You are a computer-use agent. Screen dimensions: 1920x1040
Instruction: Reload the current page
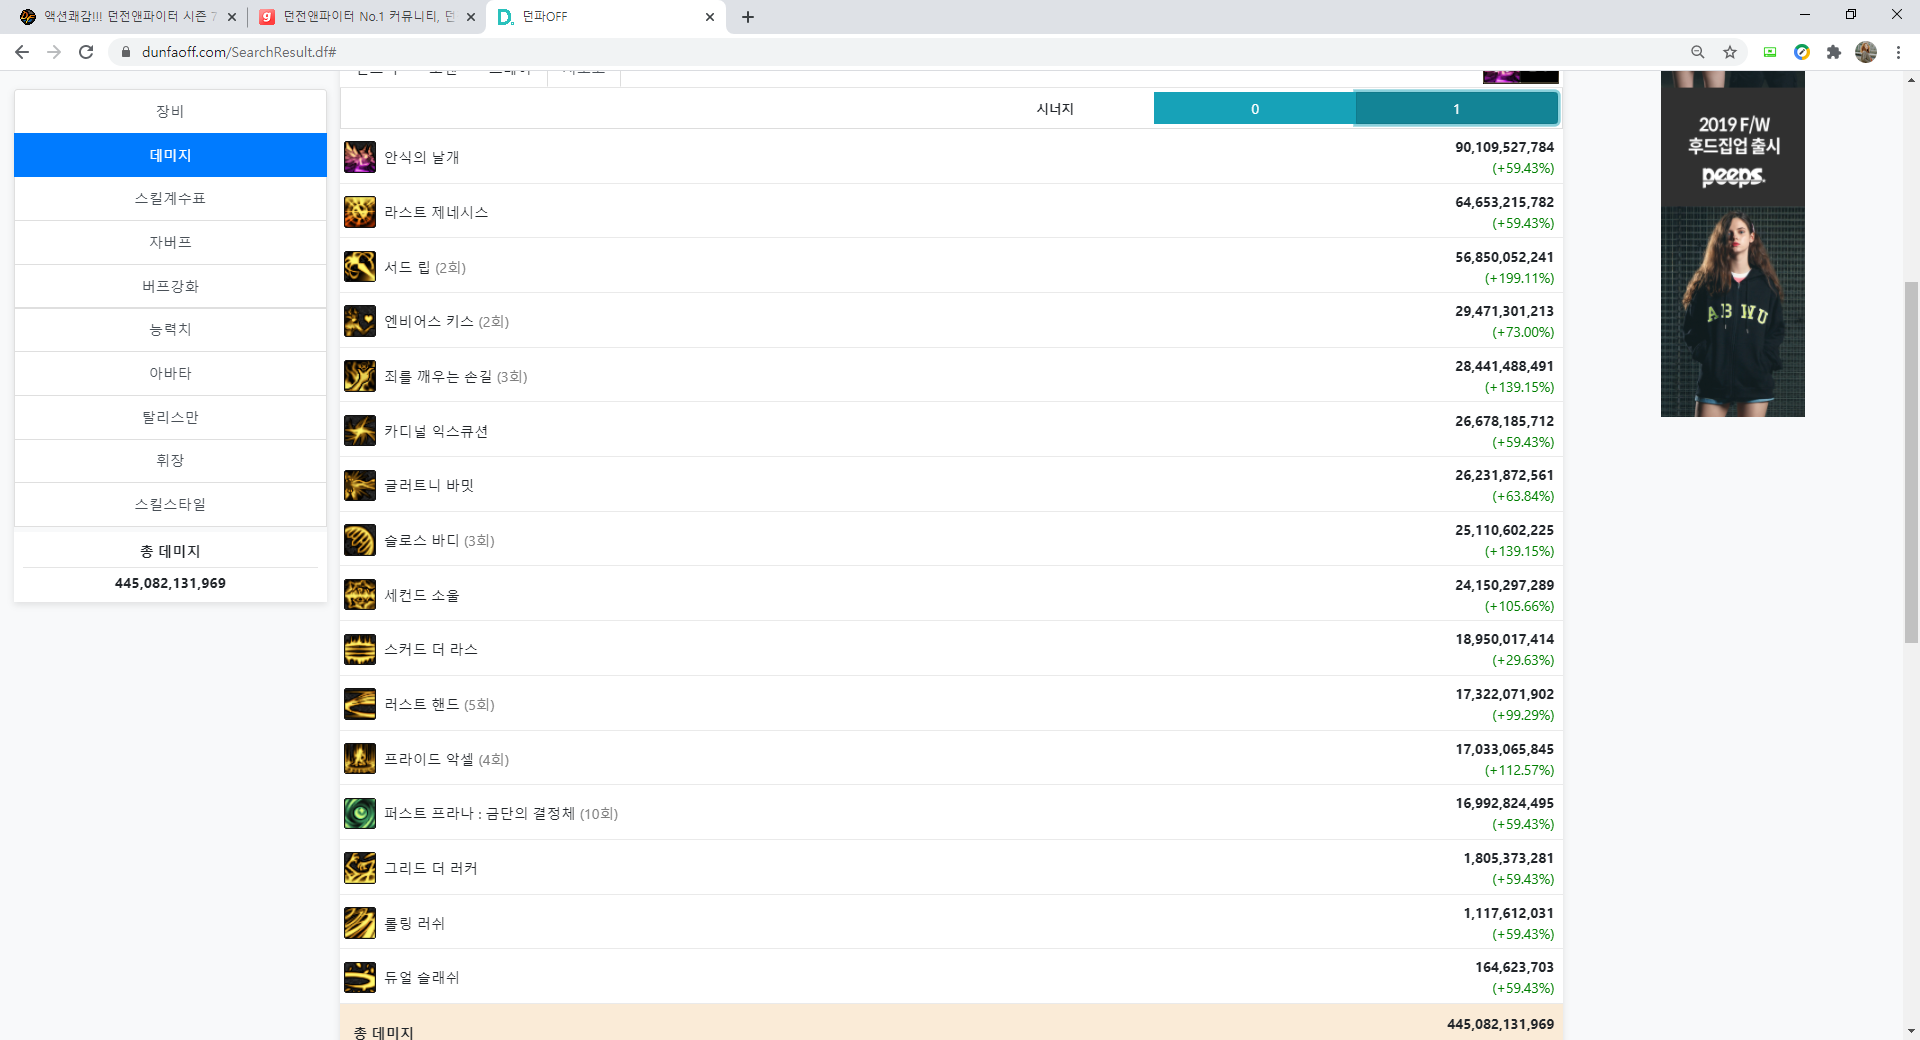[86, 52]
